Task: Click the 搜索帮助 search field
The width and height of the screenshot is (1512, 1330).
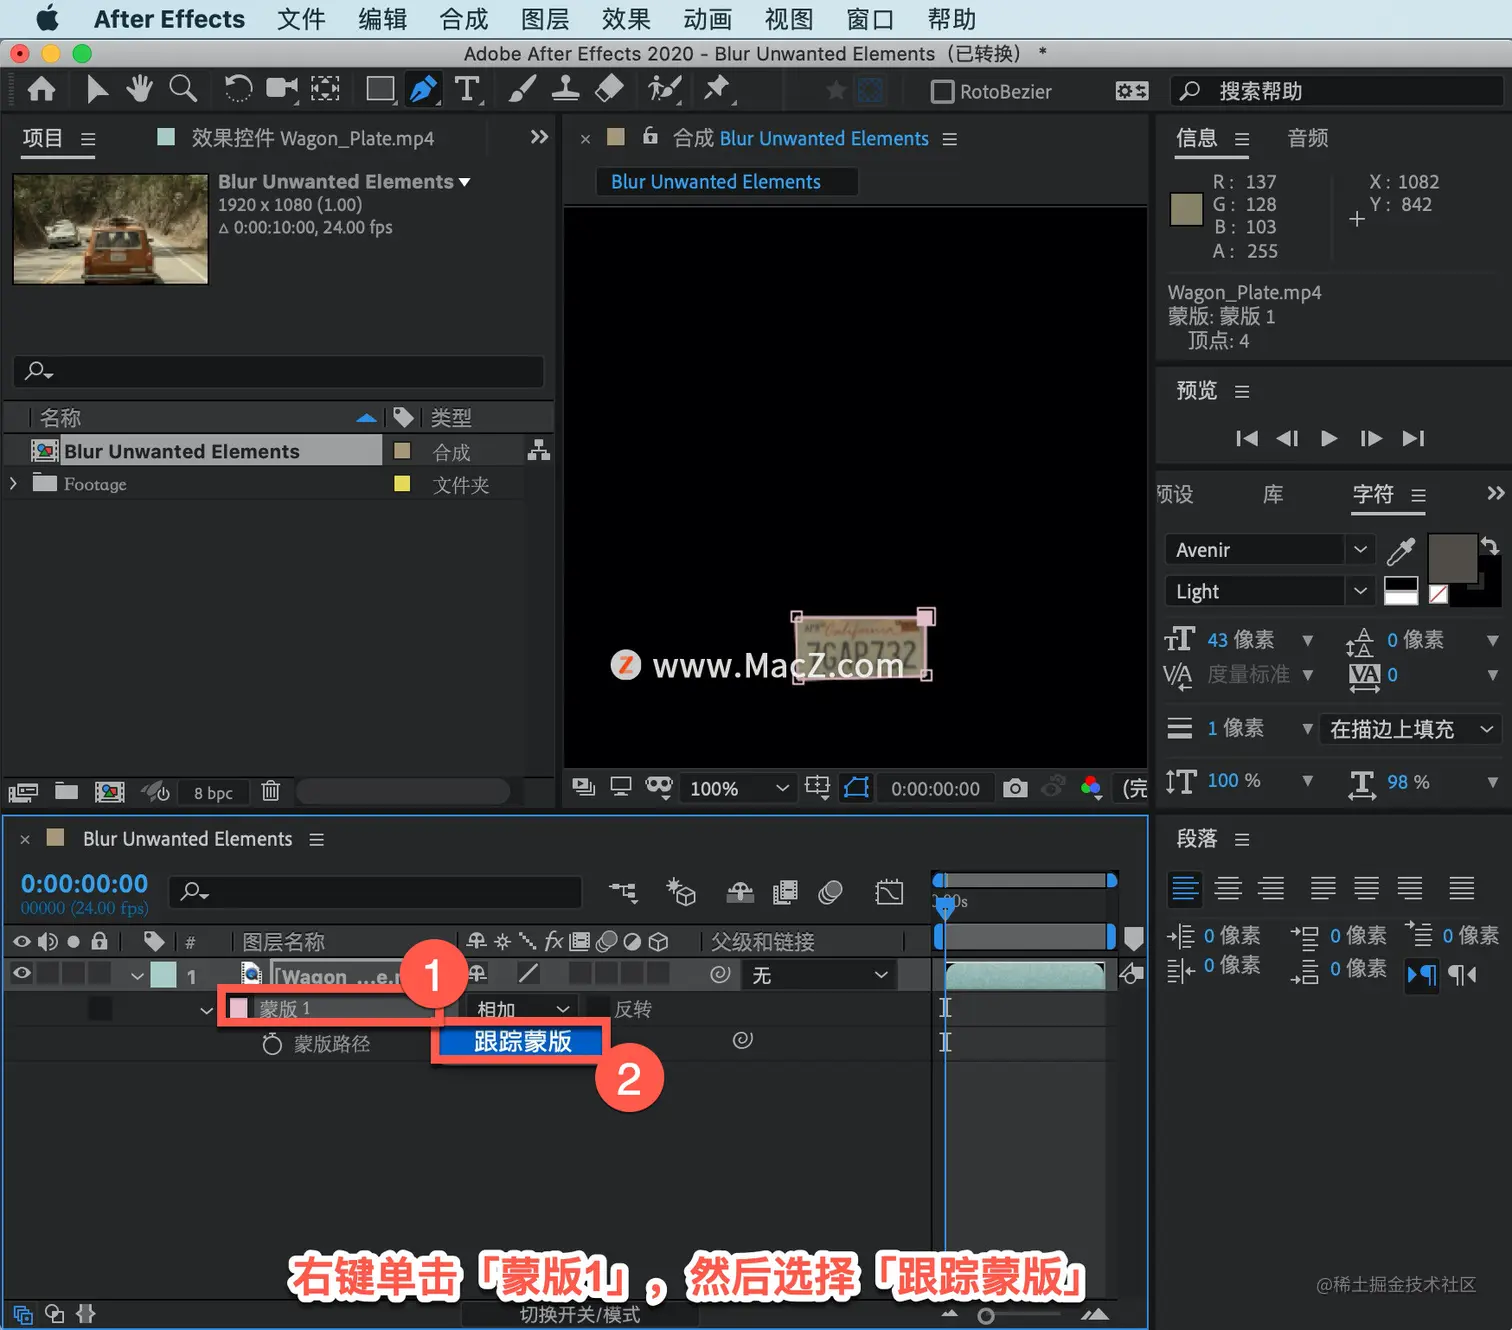Action: coord(1336,92)
